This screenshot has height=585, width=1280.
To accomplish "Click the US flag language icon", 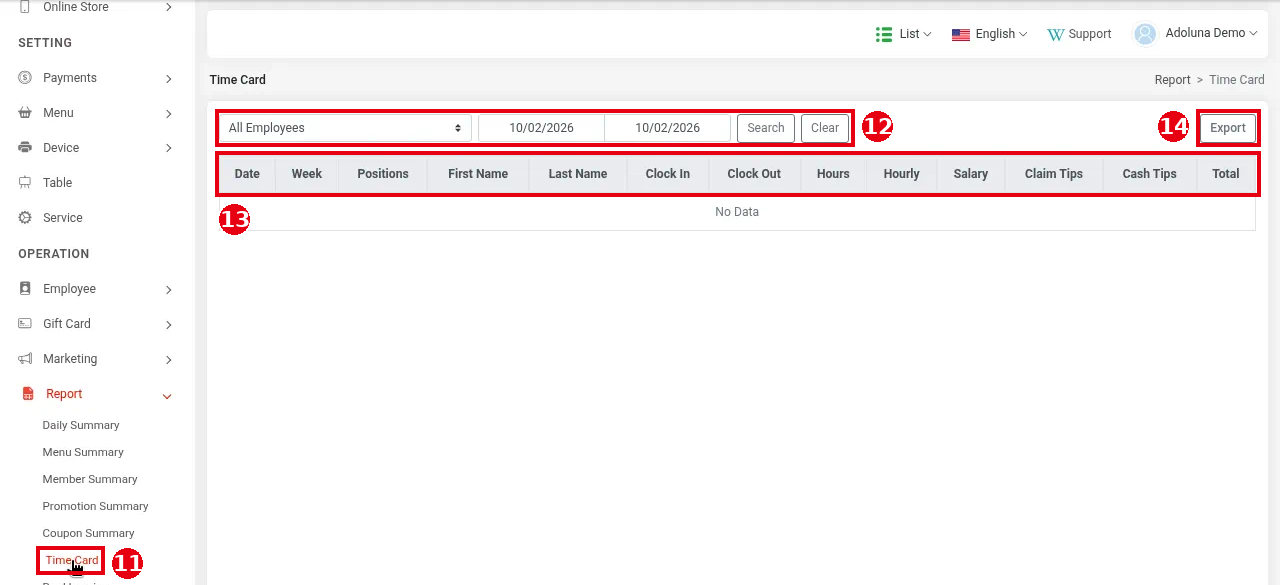I will click(961, 34).
